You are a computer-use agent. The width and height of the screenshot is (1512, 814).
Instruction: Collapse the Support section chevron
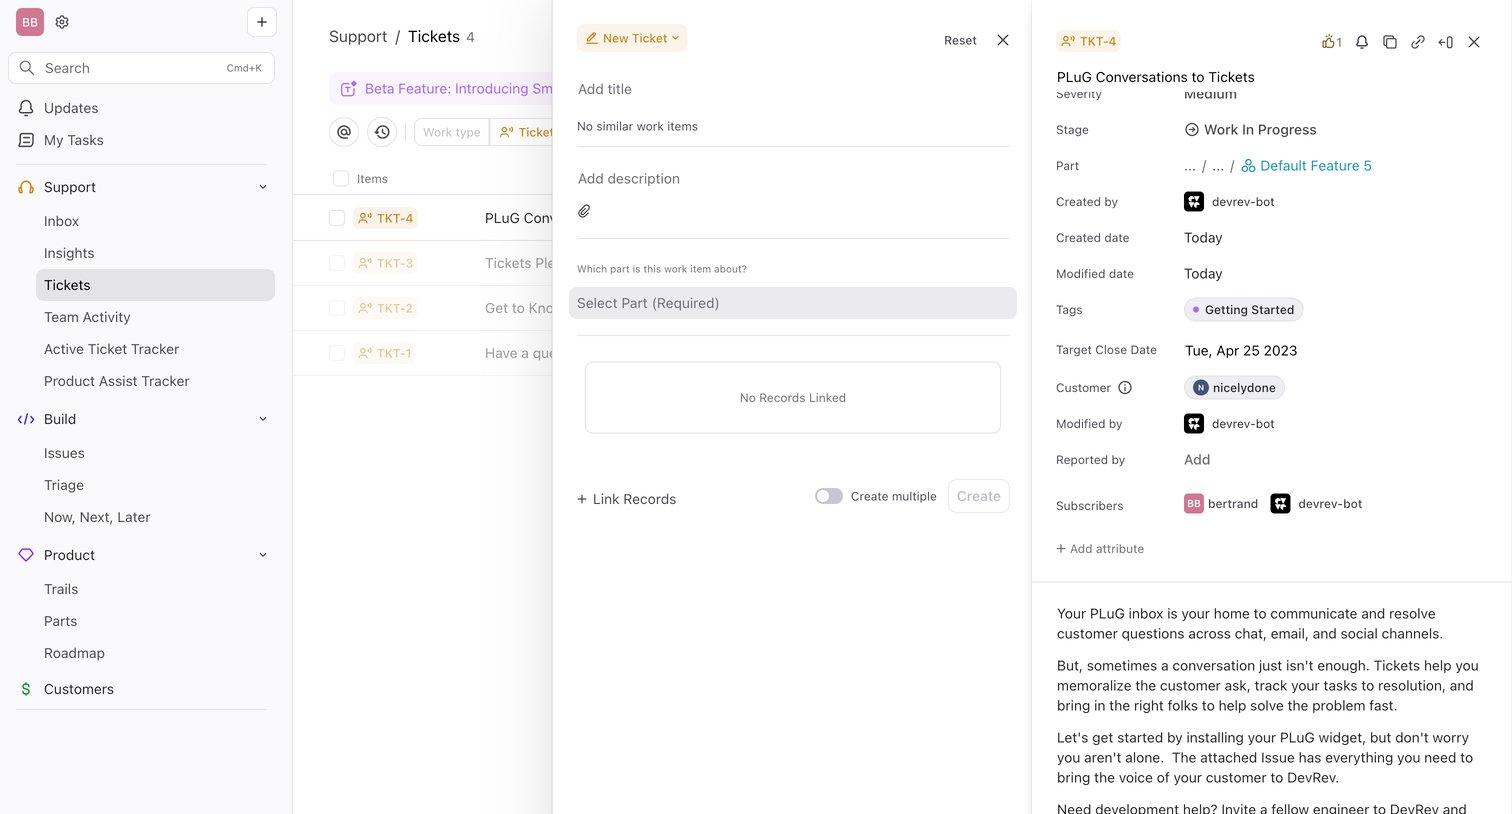[263, 187]
